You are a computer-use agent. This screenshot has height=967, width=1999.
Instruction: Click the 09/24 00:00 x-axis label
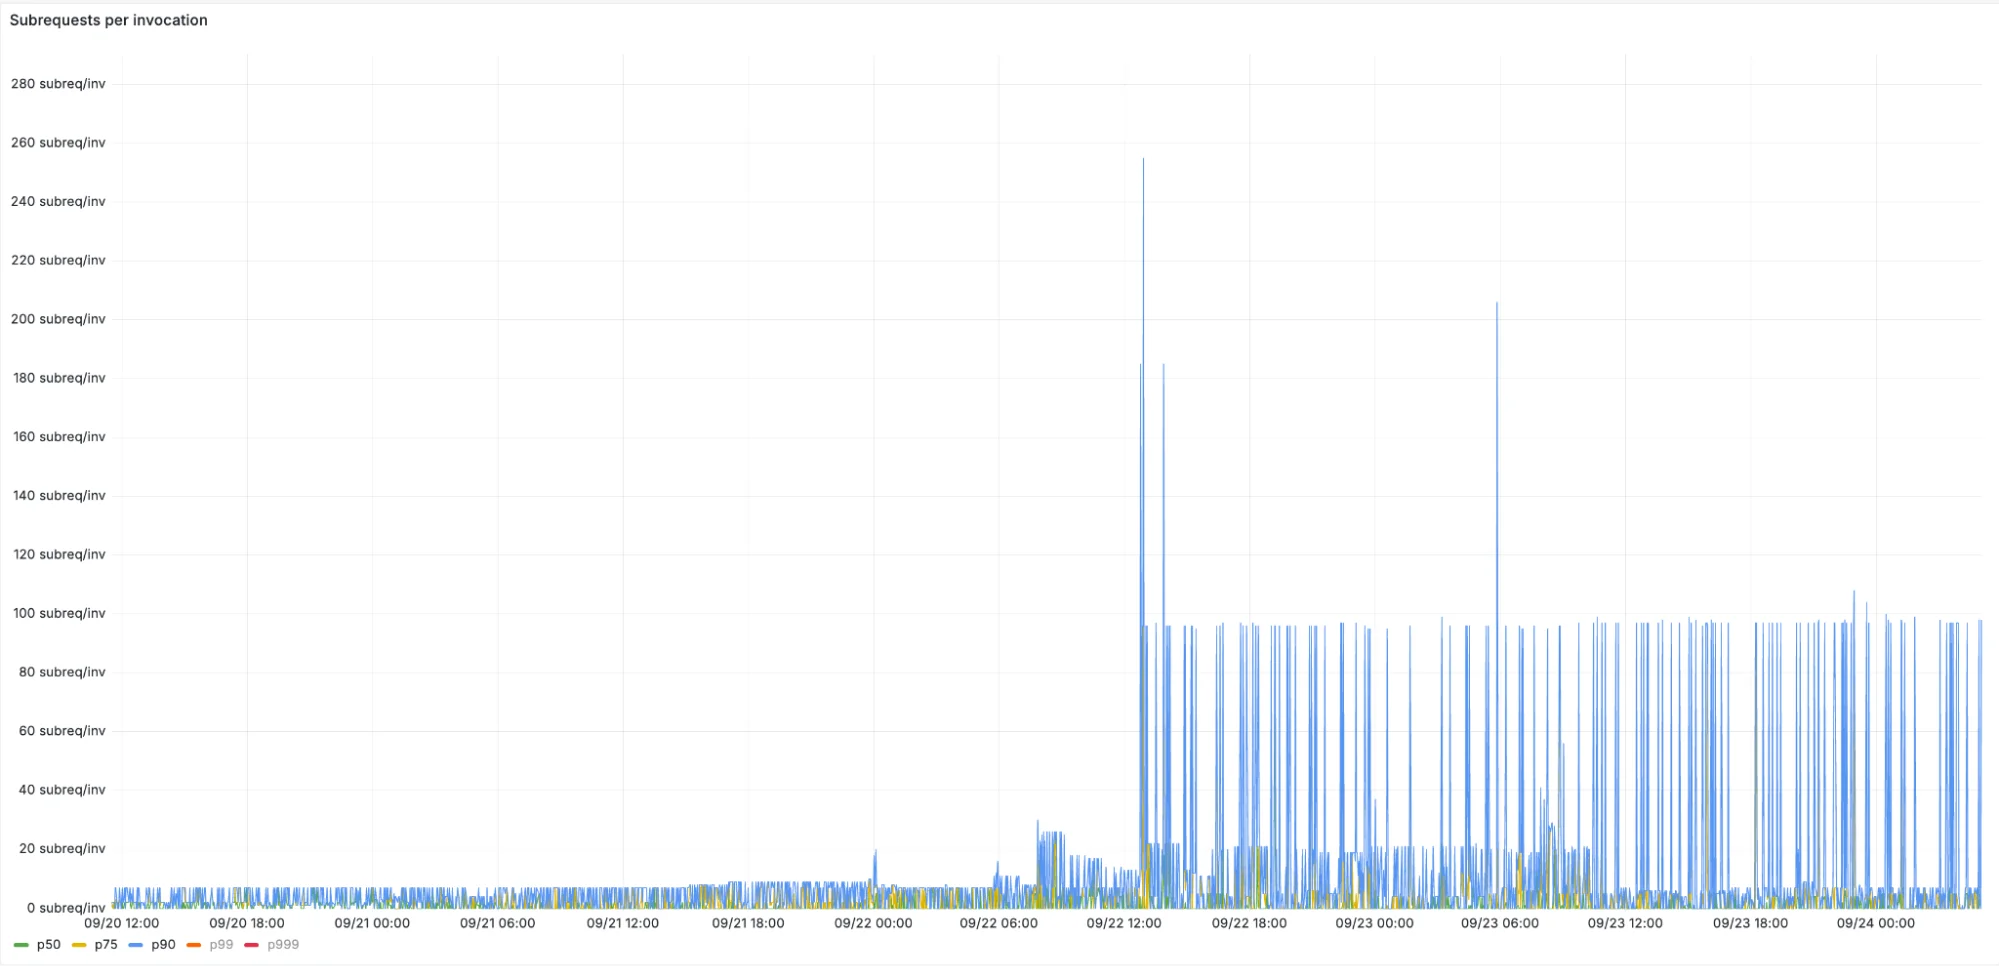tap(1875, 923)
